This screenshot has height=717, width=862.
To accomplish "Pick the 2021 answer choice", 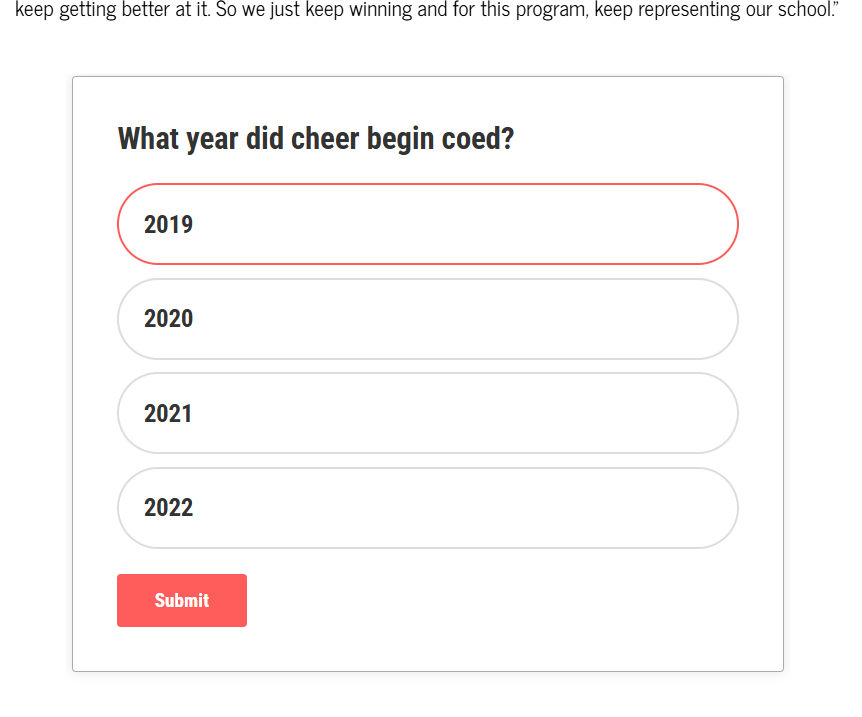I will click(427, 413).
